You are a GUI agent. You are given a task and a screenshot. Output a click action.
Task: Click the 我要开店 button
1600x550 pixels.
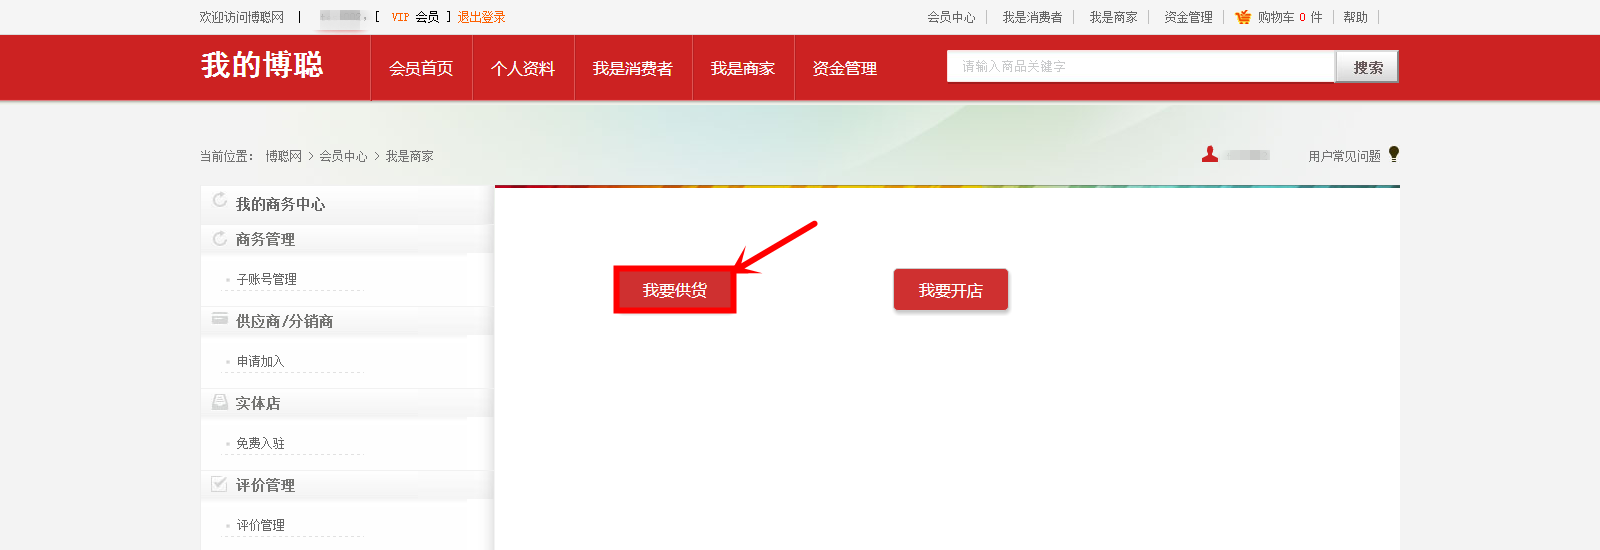(x=951, y=290)
